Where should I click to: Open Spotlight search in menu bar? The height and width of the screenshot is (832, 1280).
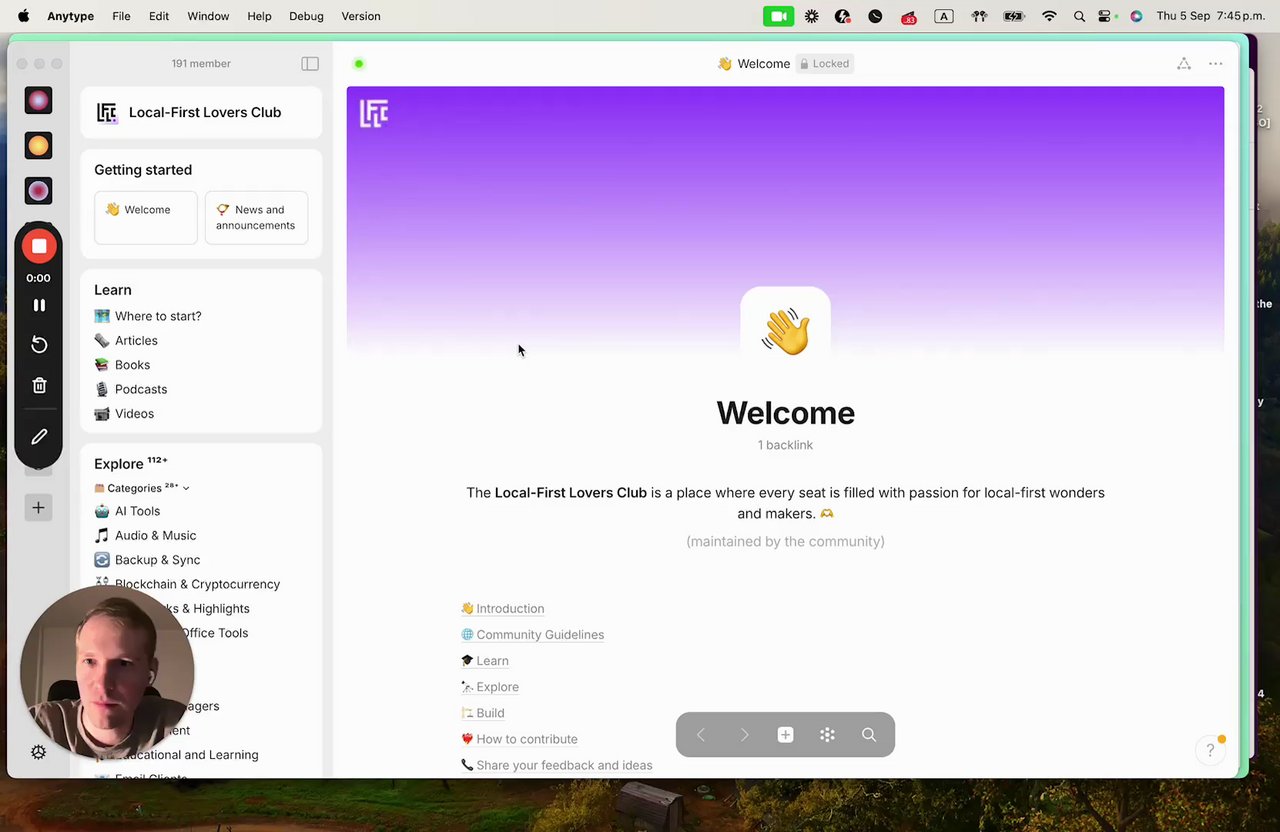pos(1079,16)
